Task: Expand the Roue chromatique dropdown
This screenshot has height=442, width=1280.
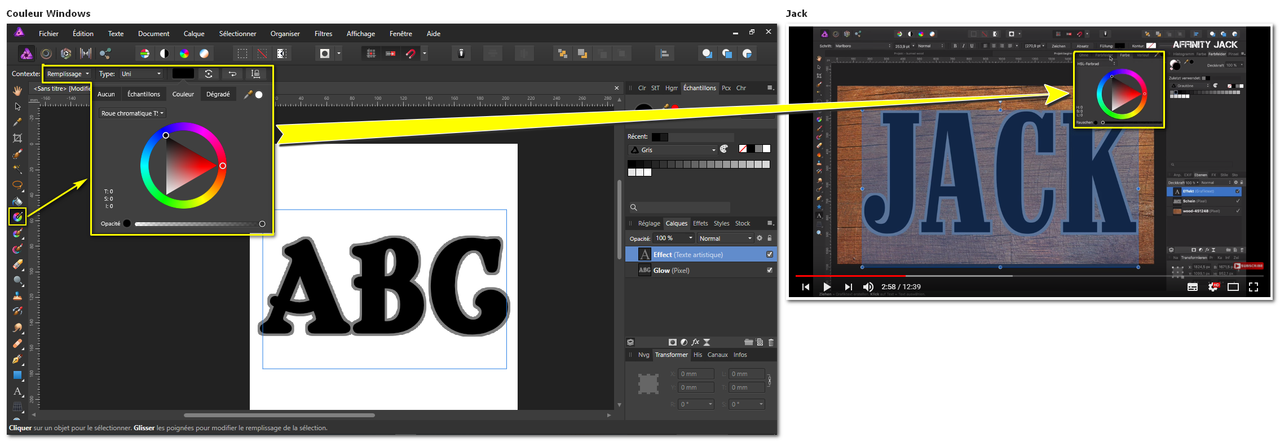Action: coord(132,113)
